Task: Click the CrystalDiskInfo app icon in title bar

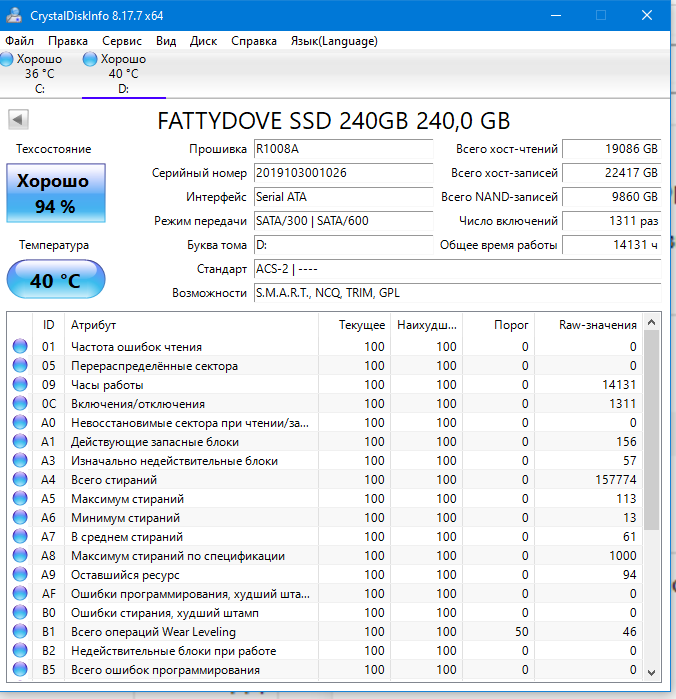Action: pos(13,16)
